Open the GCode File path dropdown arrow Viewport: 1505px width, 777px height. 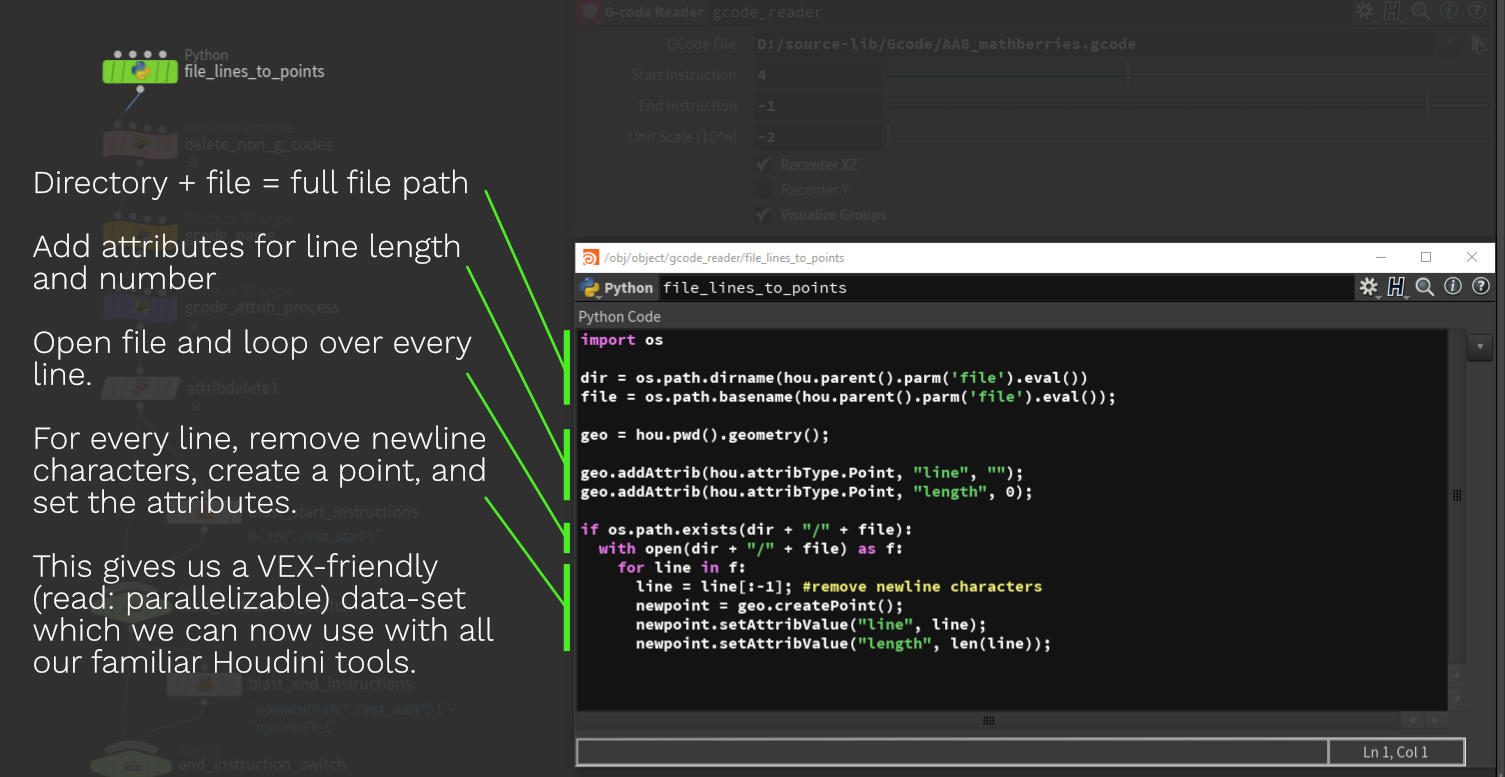click(1447, 44)
